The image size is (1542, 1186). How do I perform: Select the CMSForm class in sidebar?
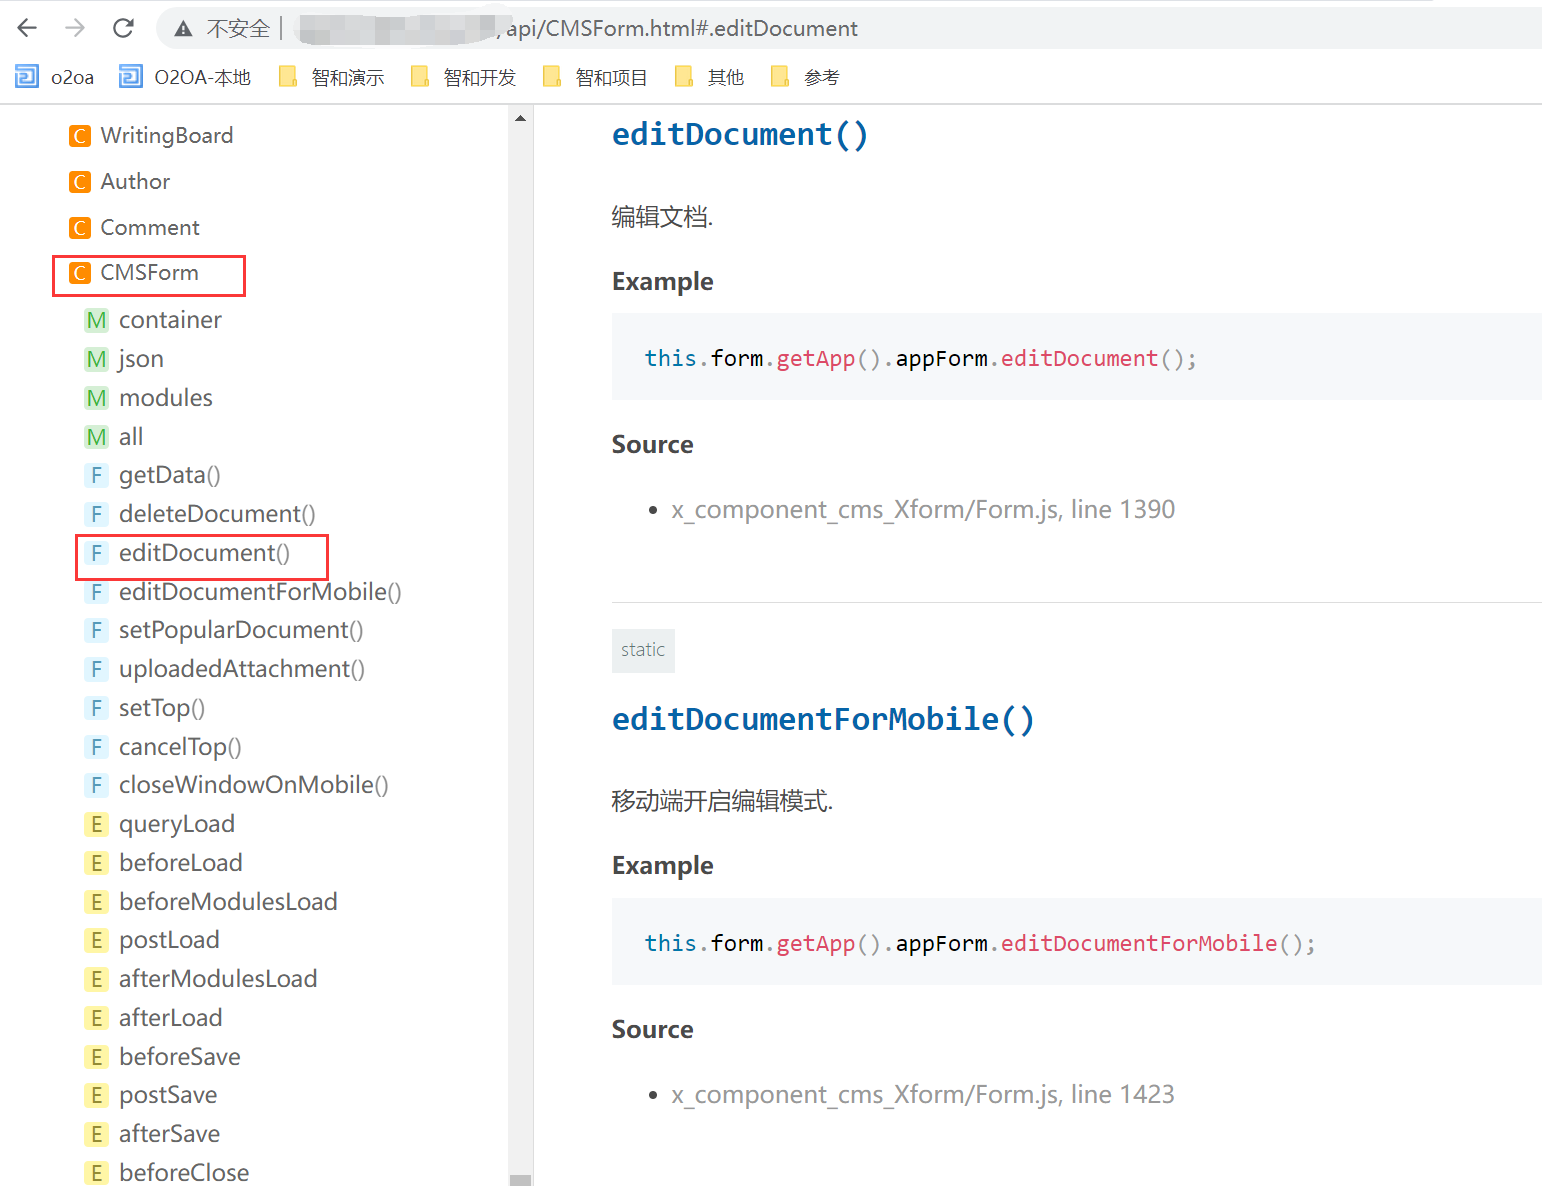tap(149, 273)
